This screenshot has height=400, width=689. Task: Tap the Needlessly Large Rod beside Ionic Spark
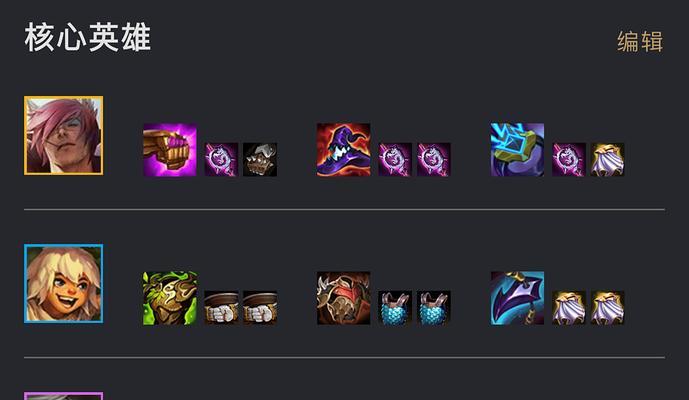569,159
